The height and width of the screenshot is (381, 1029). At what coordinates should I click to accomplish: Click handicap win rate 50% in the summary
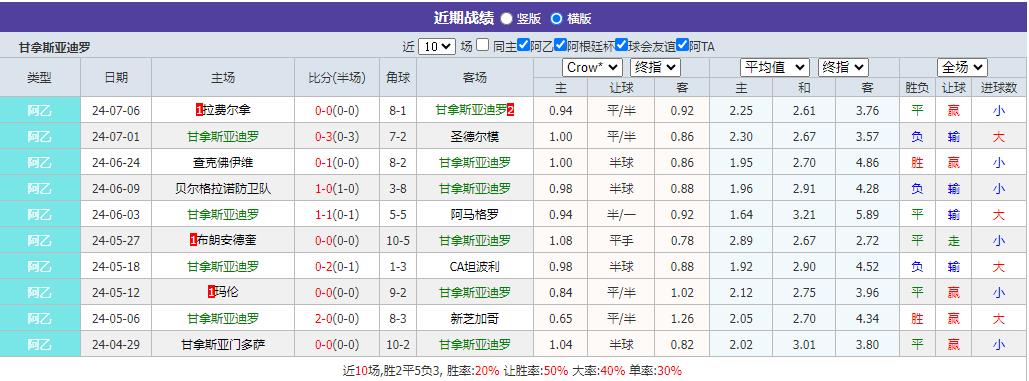(556, 371)
